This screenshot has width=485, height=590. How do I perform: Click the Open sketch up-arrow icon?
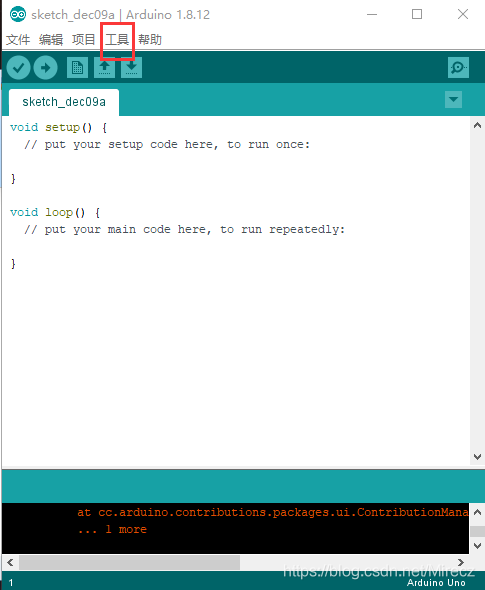pyautogui.click(x=104, y=68)
